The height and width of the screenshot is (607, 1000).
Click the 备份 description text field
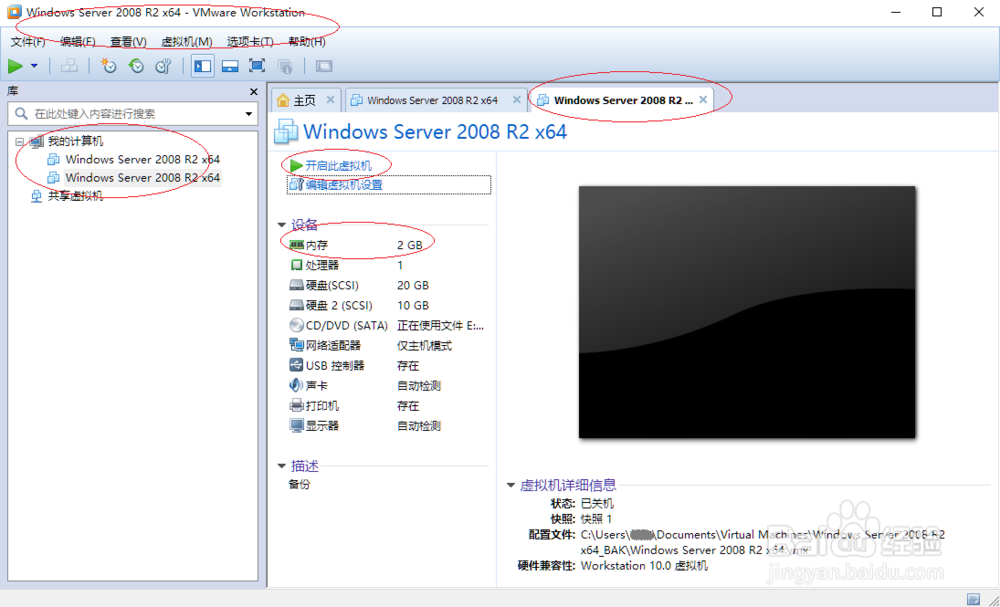(299, 485)
